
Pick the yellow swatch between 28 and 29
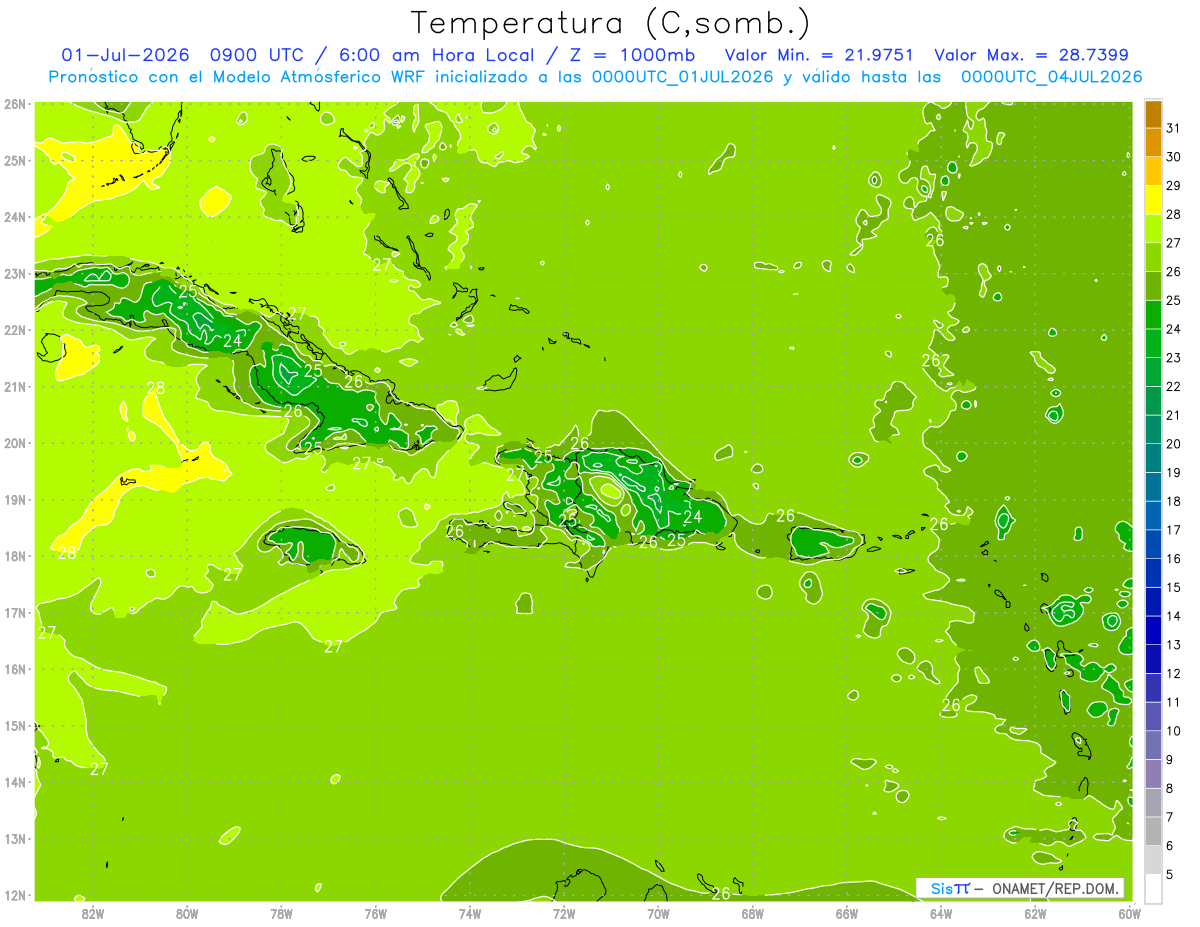(x=1153, y=200)
